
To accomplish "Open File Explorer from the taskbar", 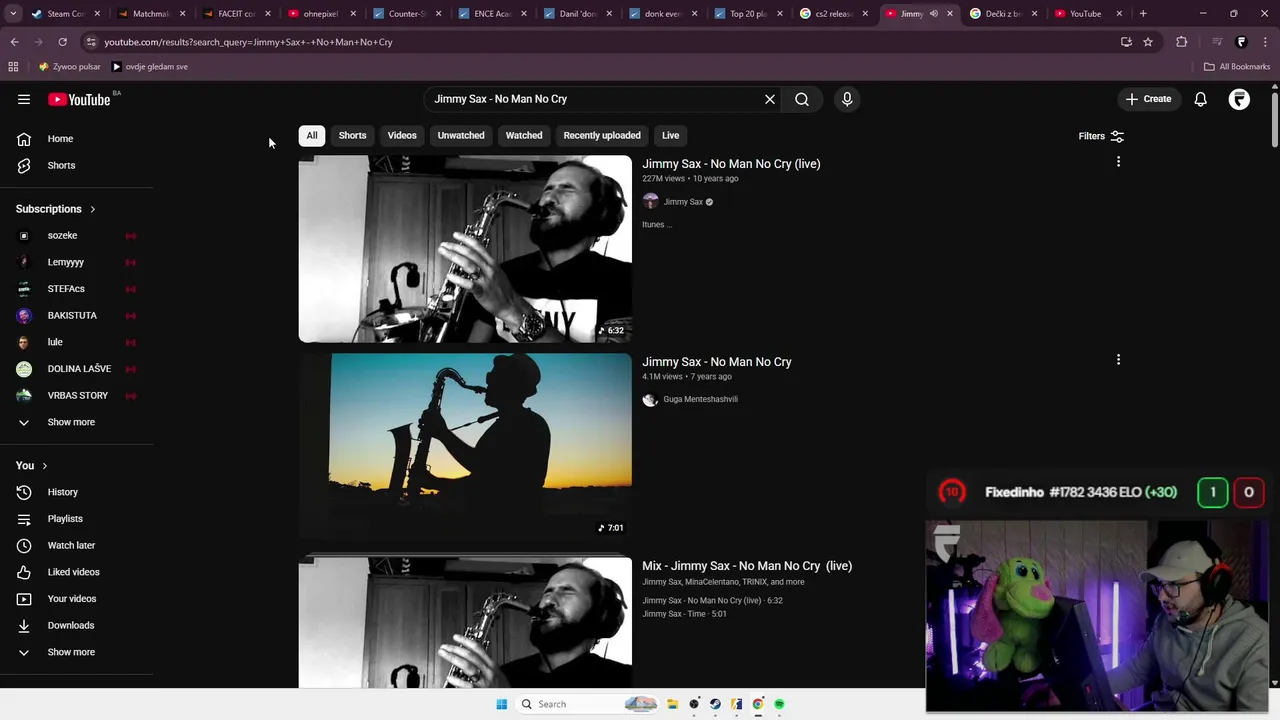I will click(673, 704).
